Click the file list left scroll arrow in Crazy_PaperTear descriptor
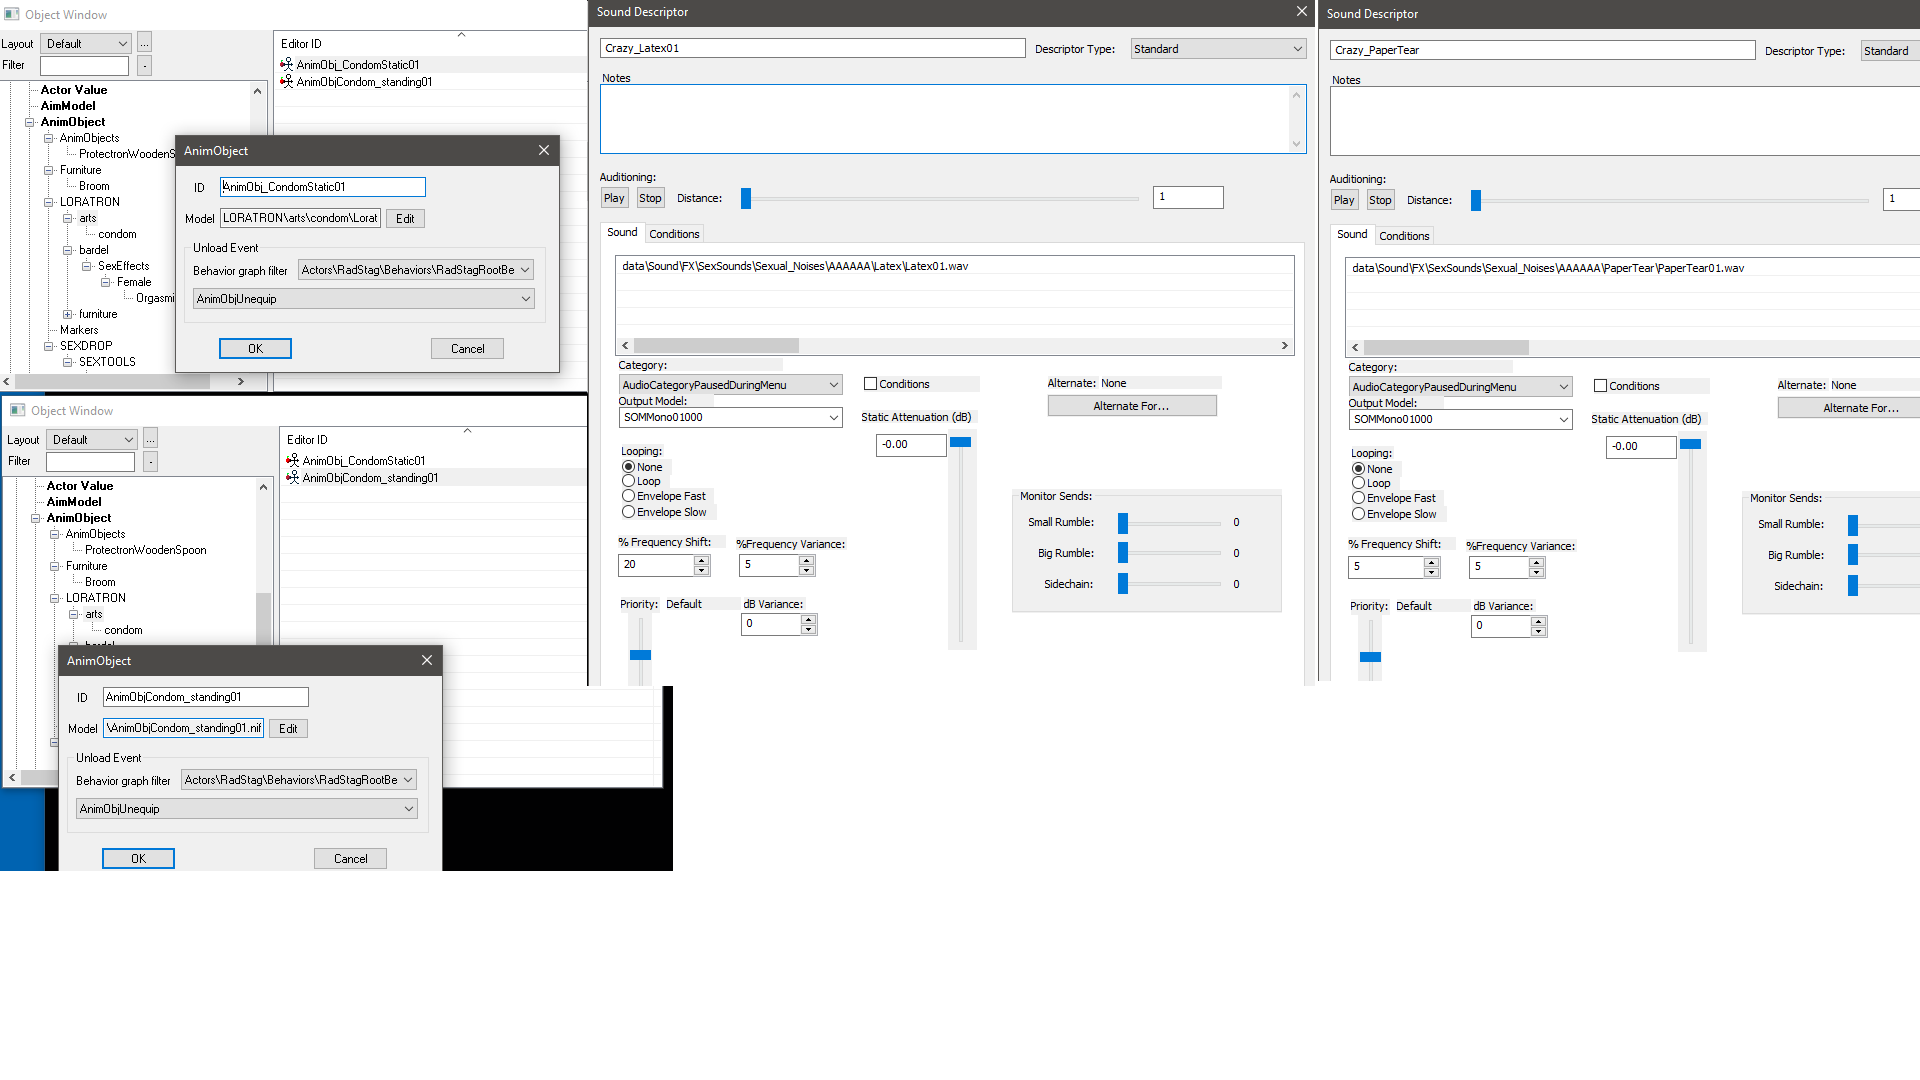This screenshot has height=1080, width=1920. (1355, 347)
